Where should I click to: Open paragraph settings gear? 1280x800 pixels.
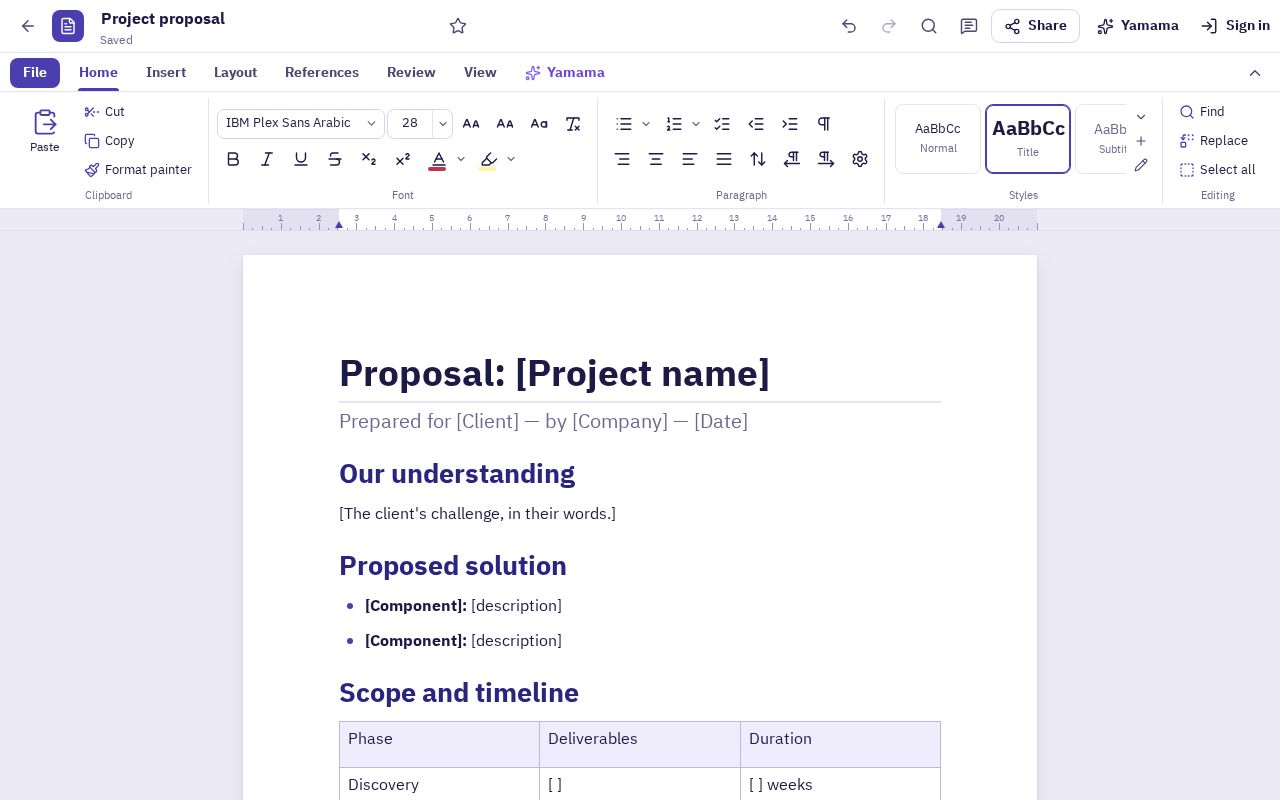coord(860,159)
